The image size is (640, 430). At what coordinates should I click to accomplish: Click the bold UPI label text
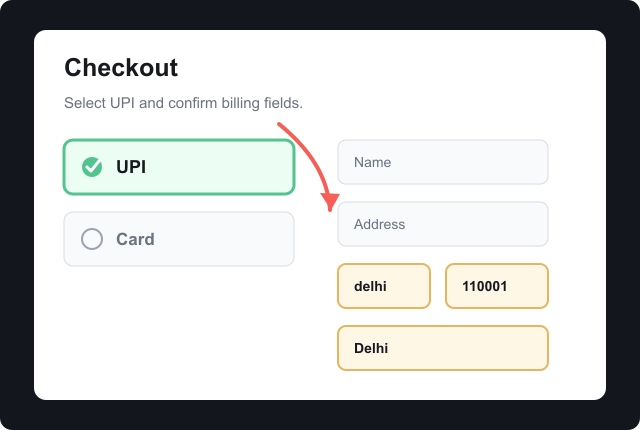pyautogui.click(x=131, y=167)
